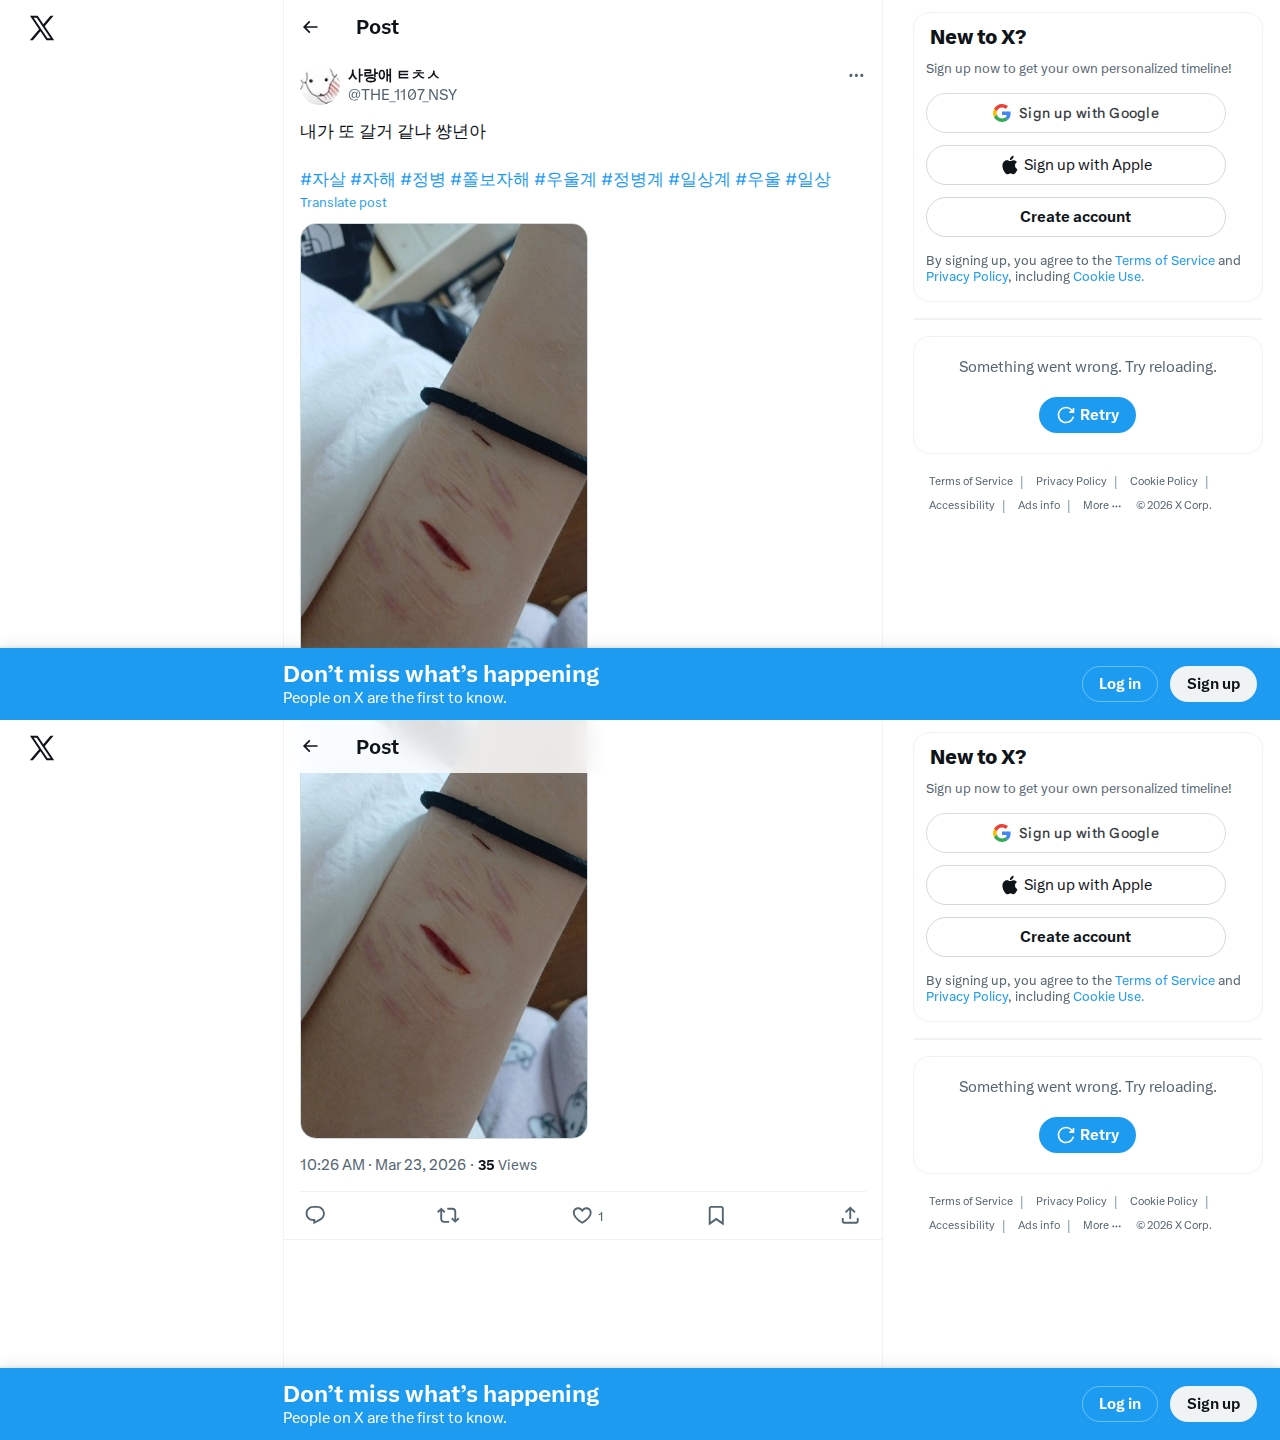Click the Translate post link
1280x1440 pixels.
(x=343, y=202)
